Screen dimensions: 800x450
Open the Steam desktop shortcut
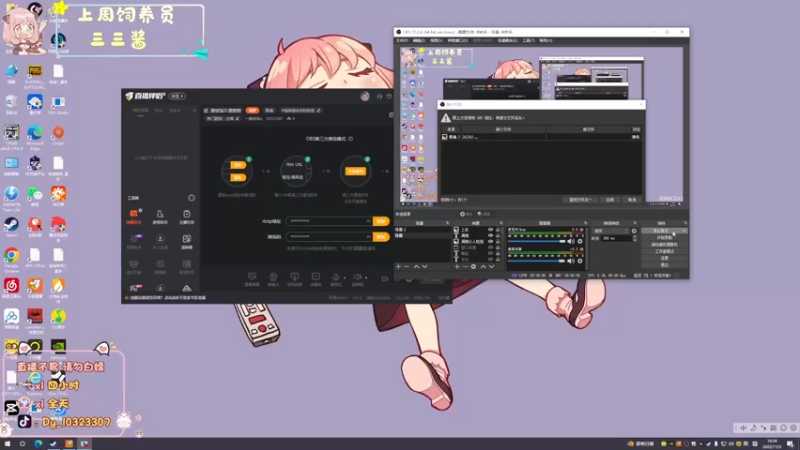11,227
